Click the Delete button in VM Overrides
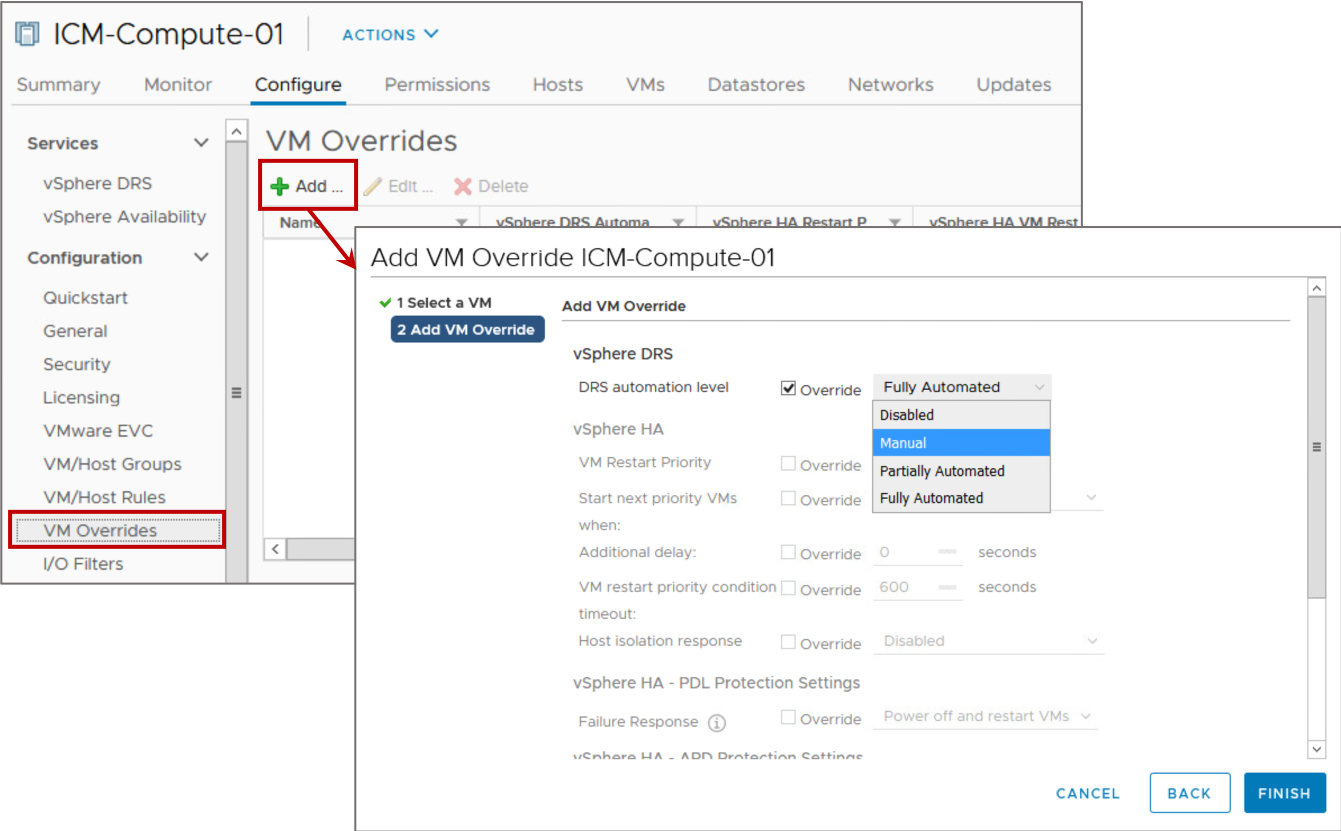Screen dimensions: 1341x831 point(491,186)
